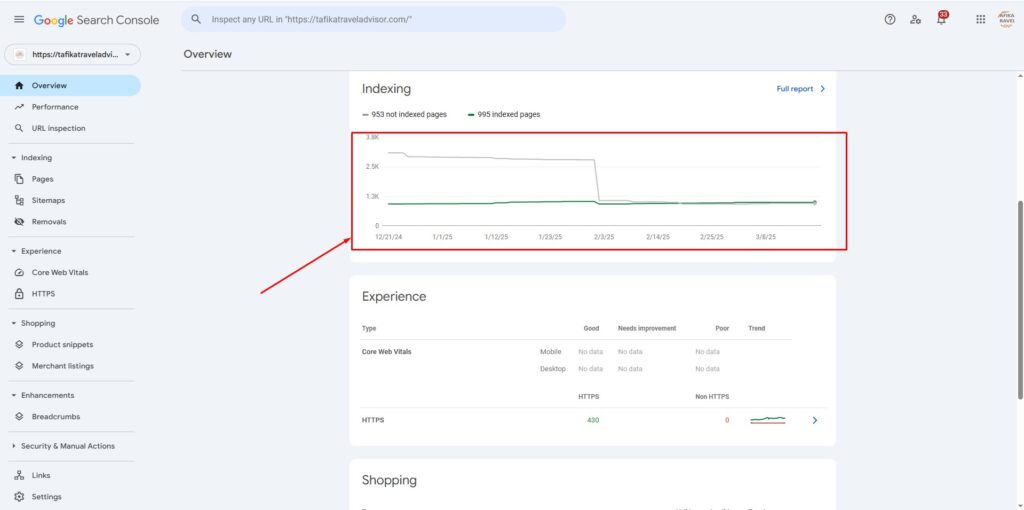The image size is (1024, 510).
Task: Click the Settings gear icon
Action: click(19, 497)
